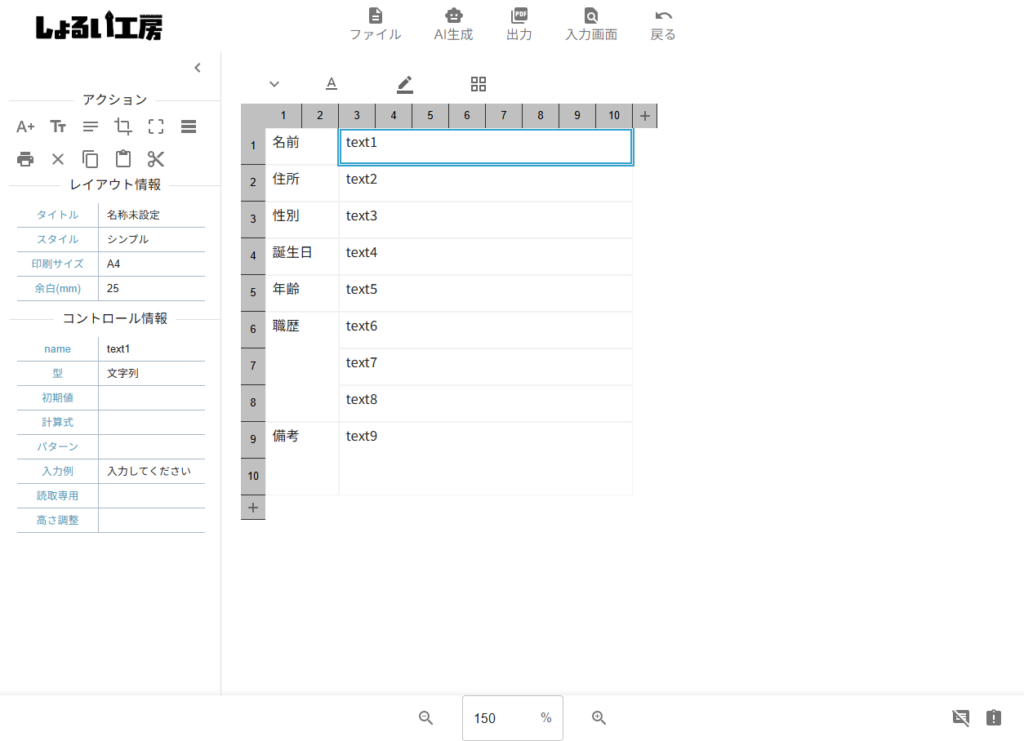
Task: Open the AI生成 menu
Action: click(453, 24)
